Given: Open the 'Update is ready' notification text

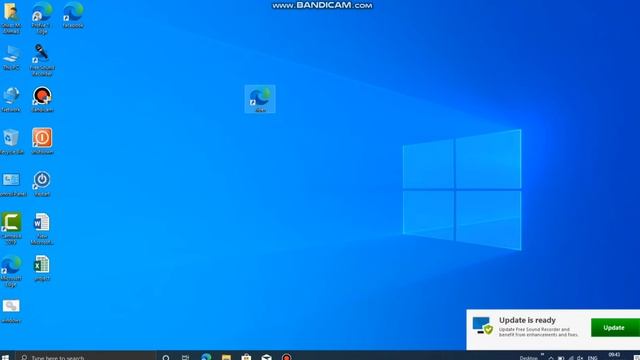Looking at the screenshot, I should (x=527, y=320).
